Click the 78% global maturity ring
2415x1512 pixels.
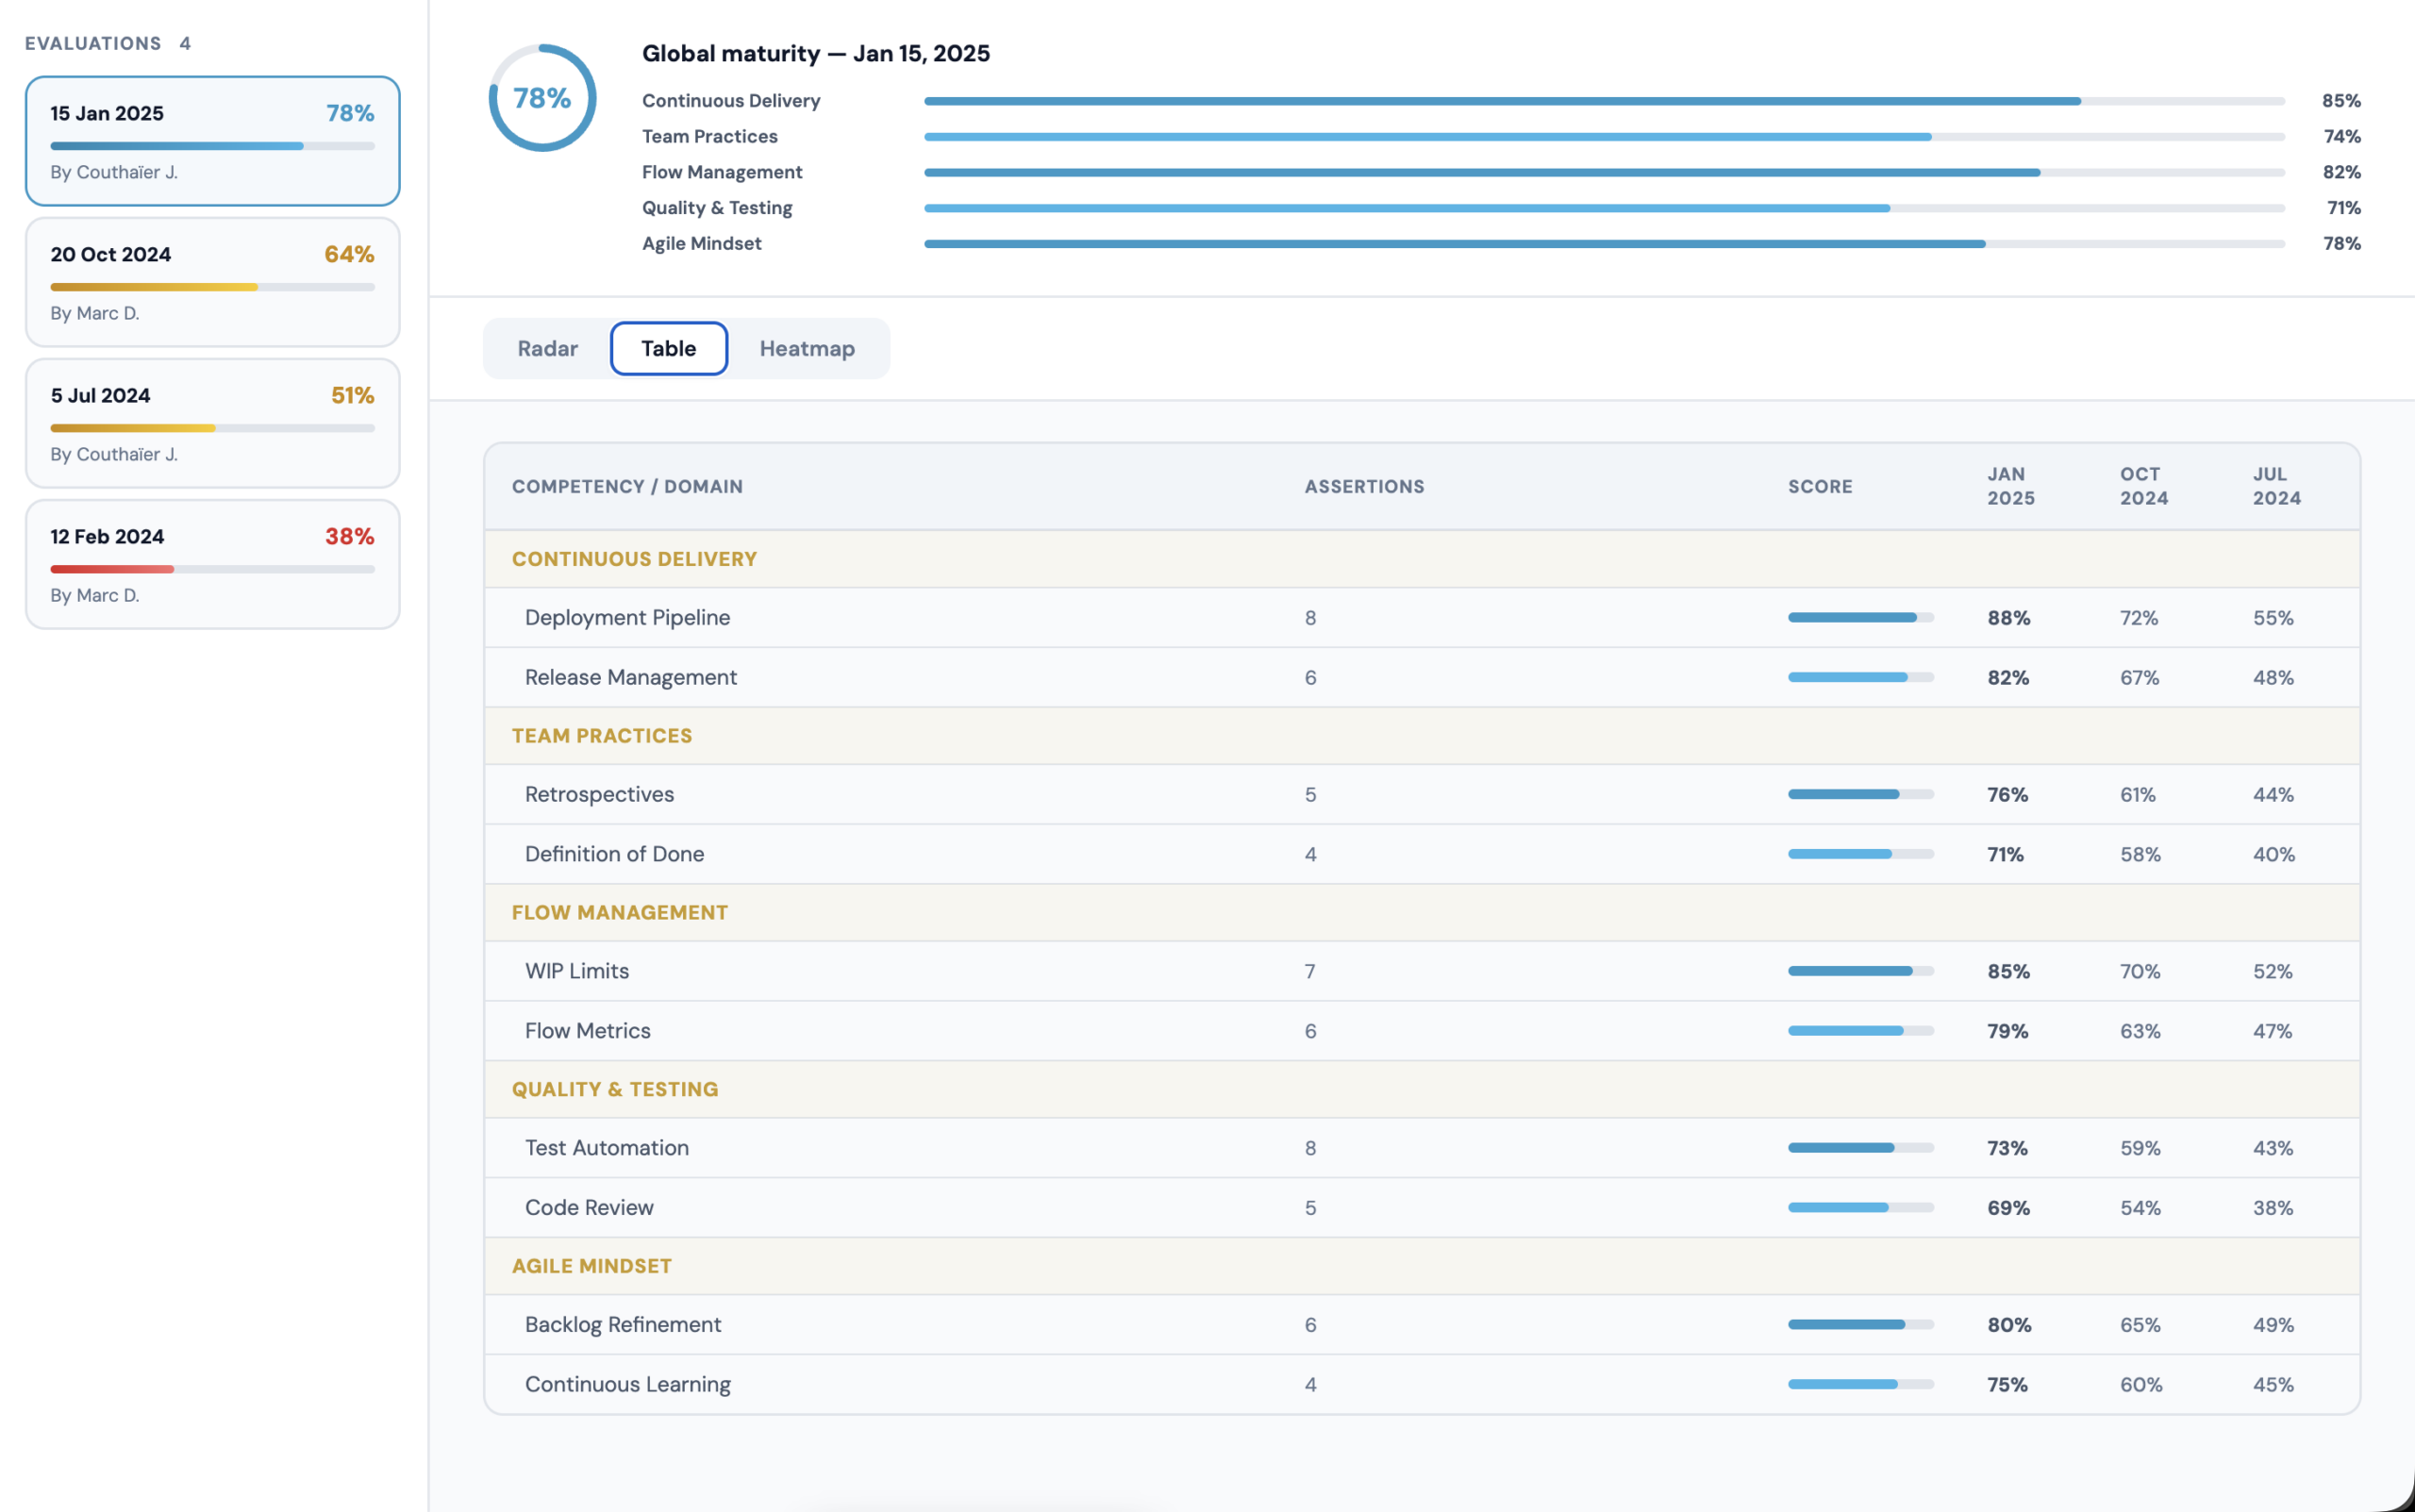click(542, 98)
